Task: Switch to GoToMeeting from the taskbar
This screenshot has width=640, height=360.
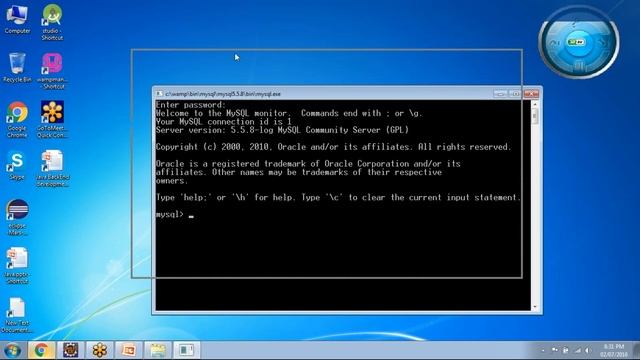Action: click(100, 350)
